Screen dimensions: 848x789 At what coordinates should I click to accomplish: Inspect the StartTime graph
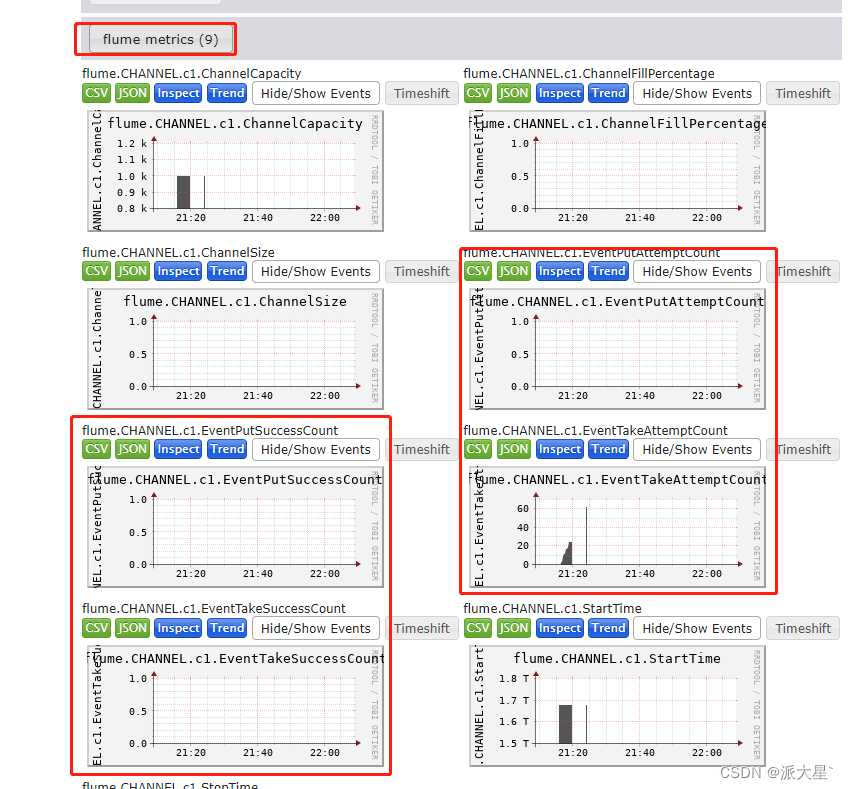(560, 628)
